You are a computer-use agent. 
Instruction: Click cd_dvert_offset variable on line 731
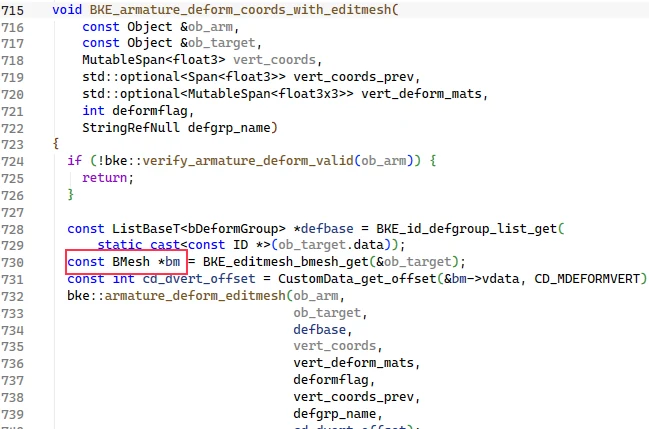pyautogui.click(x=199, y=279)
